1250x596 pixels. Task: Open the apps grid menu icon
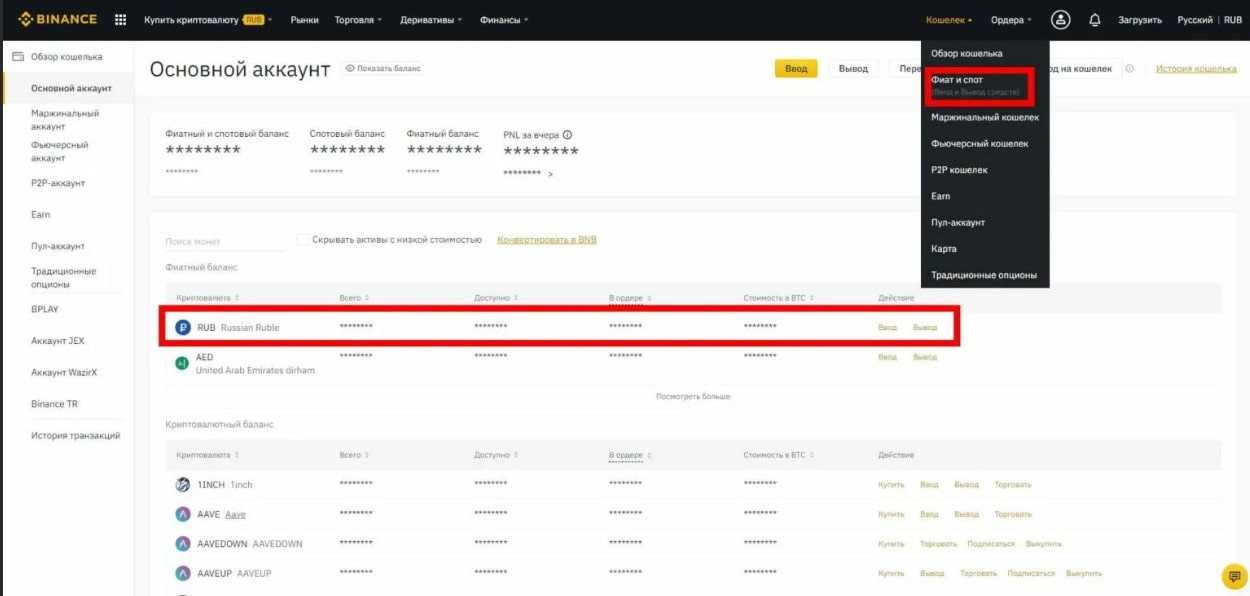tap(121, 20)
